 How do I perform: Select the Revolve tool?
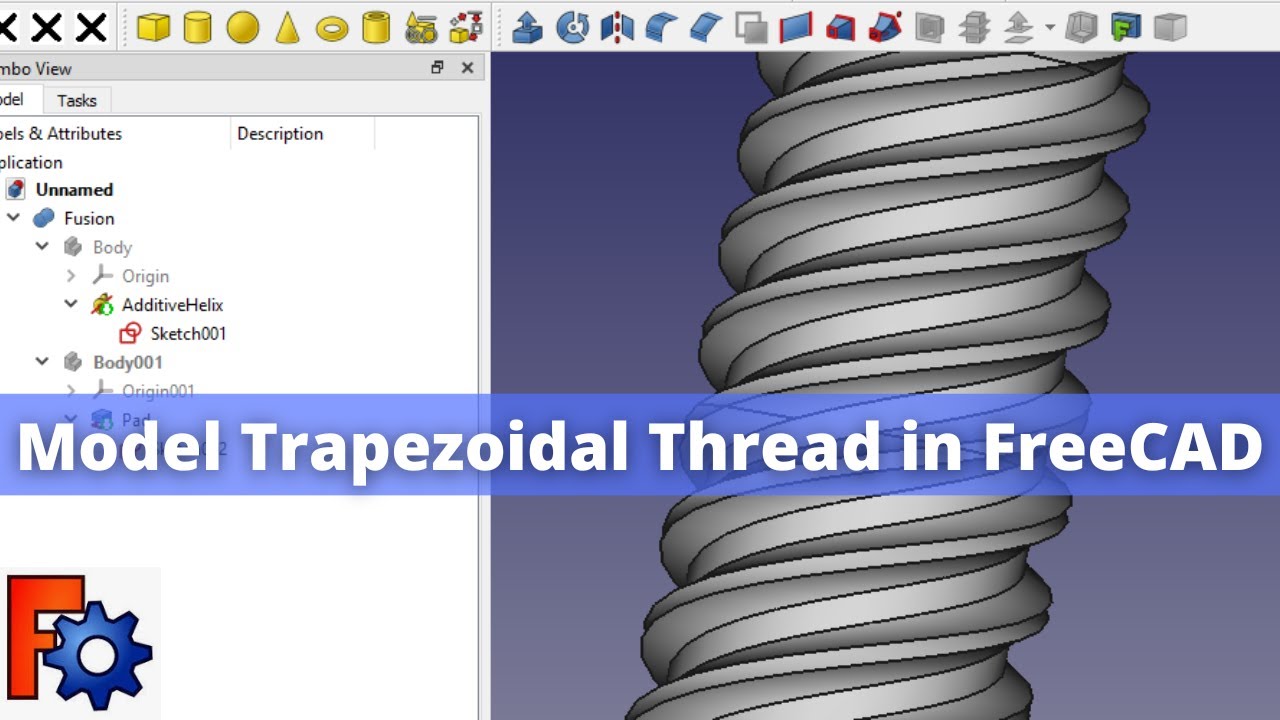[572, 27]
